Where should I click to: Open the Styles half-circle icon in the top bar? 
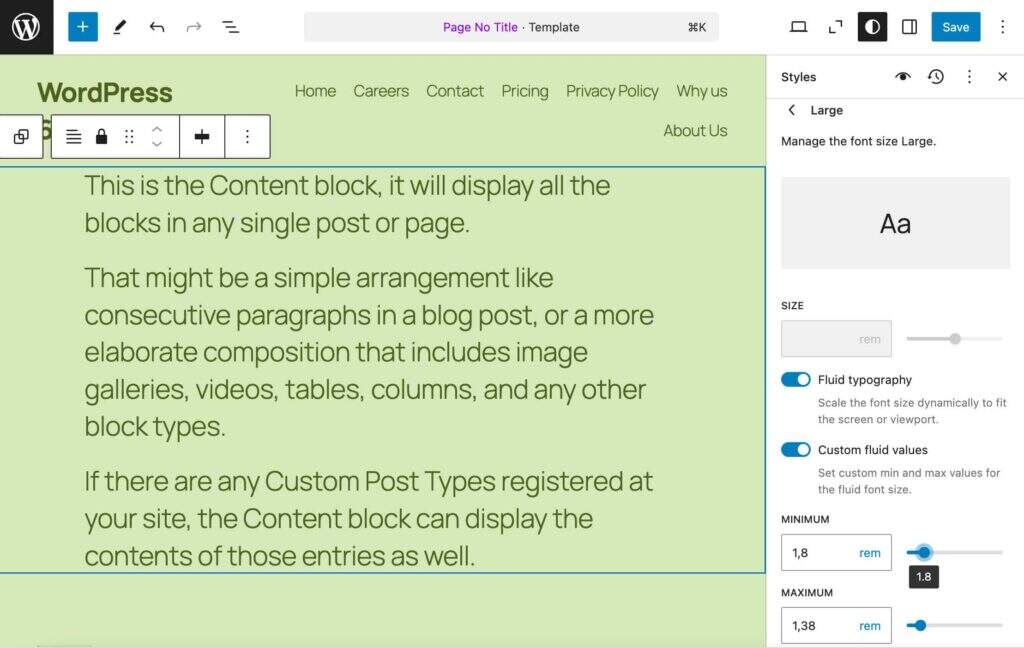point(872,27)
